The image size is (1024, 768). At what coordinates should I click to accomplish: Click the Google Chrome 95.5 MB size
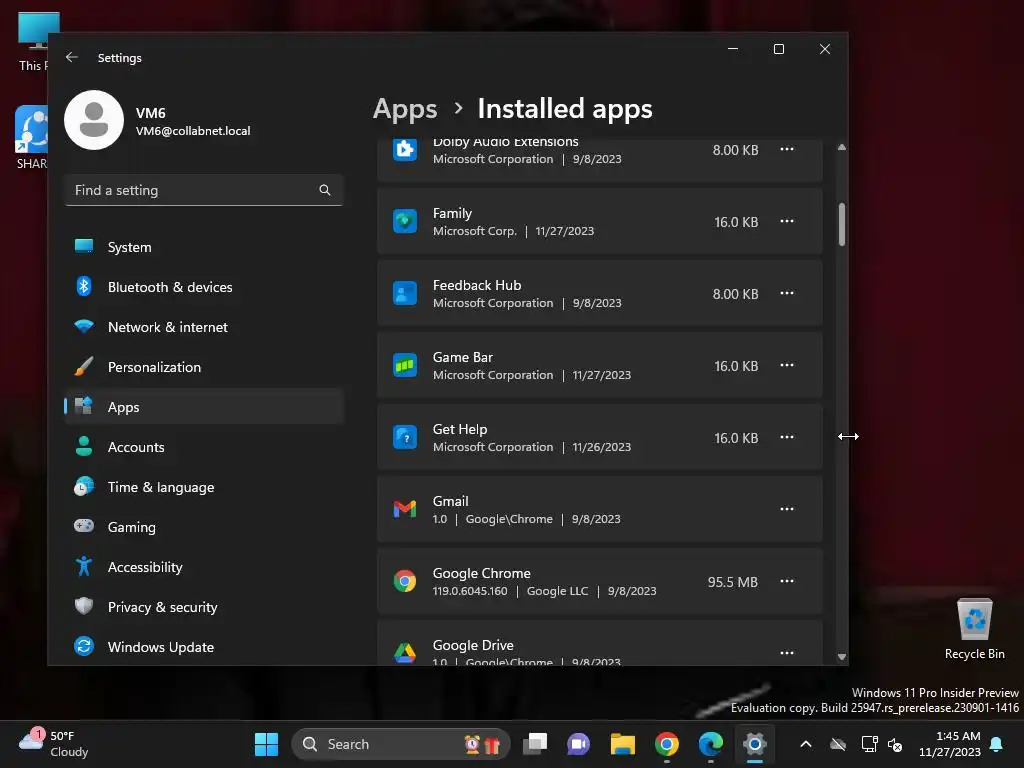click(x=733, y=582)
